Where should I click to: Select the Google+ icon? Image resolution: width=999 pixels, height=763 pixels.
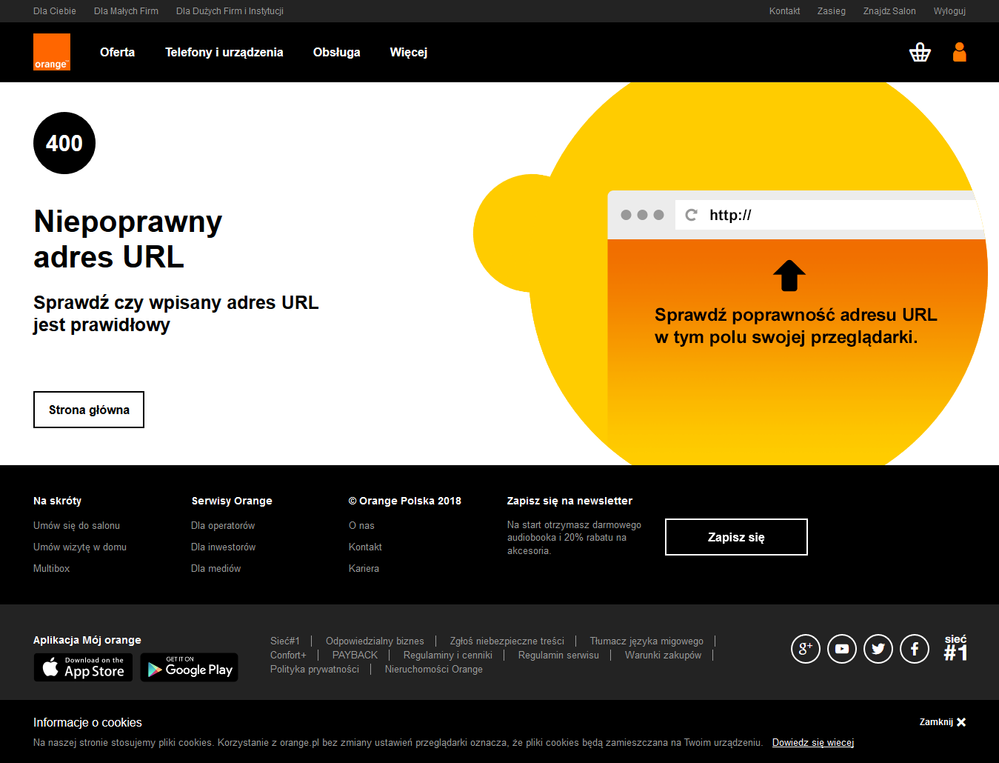pos(805,648)
